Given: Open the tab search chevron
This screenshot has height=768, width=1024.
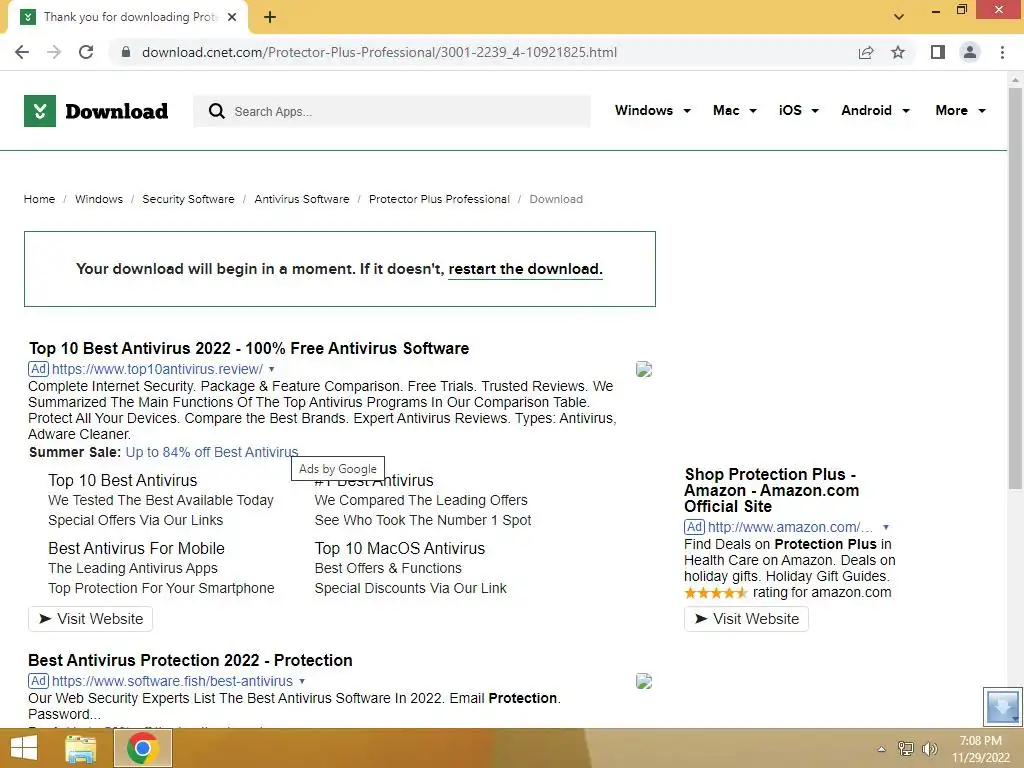Looking at the screenshot, I should tap(899, 17).
